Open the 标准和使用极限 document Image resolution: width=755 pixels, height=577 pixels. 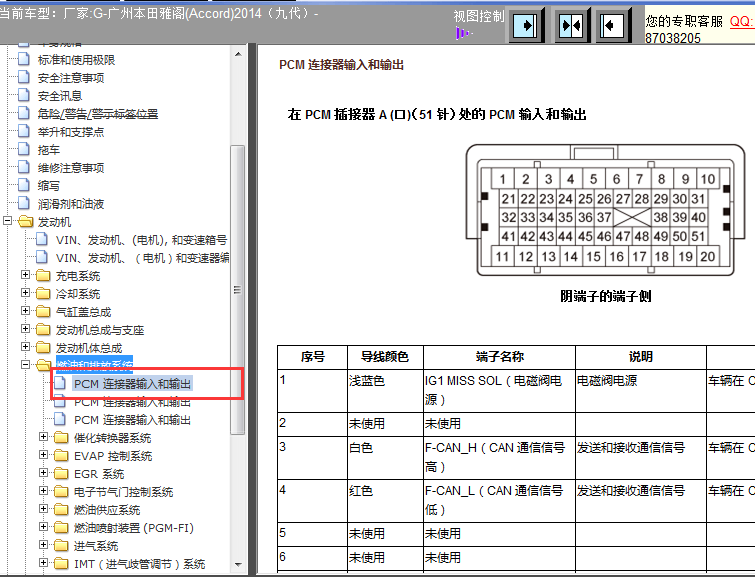[x=76, y=60]
